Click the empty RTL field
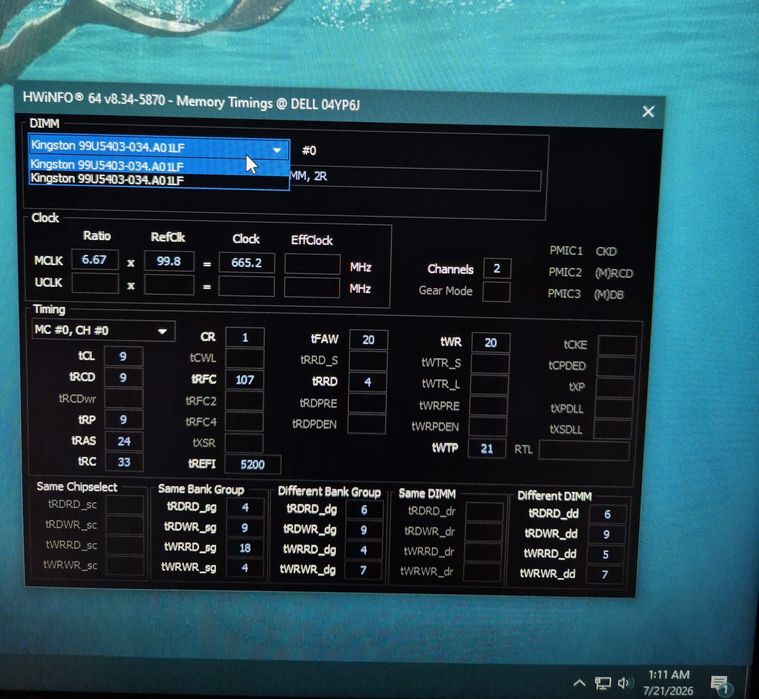 (x=584, y=451)
